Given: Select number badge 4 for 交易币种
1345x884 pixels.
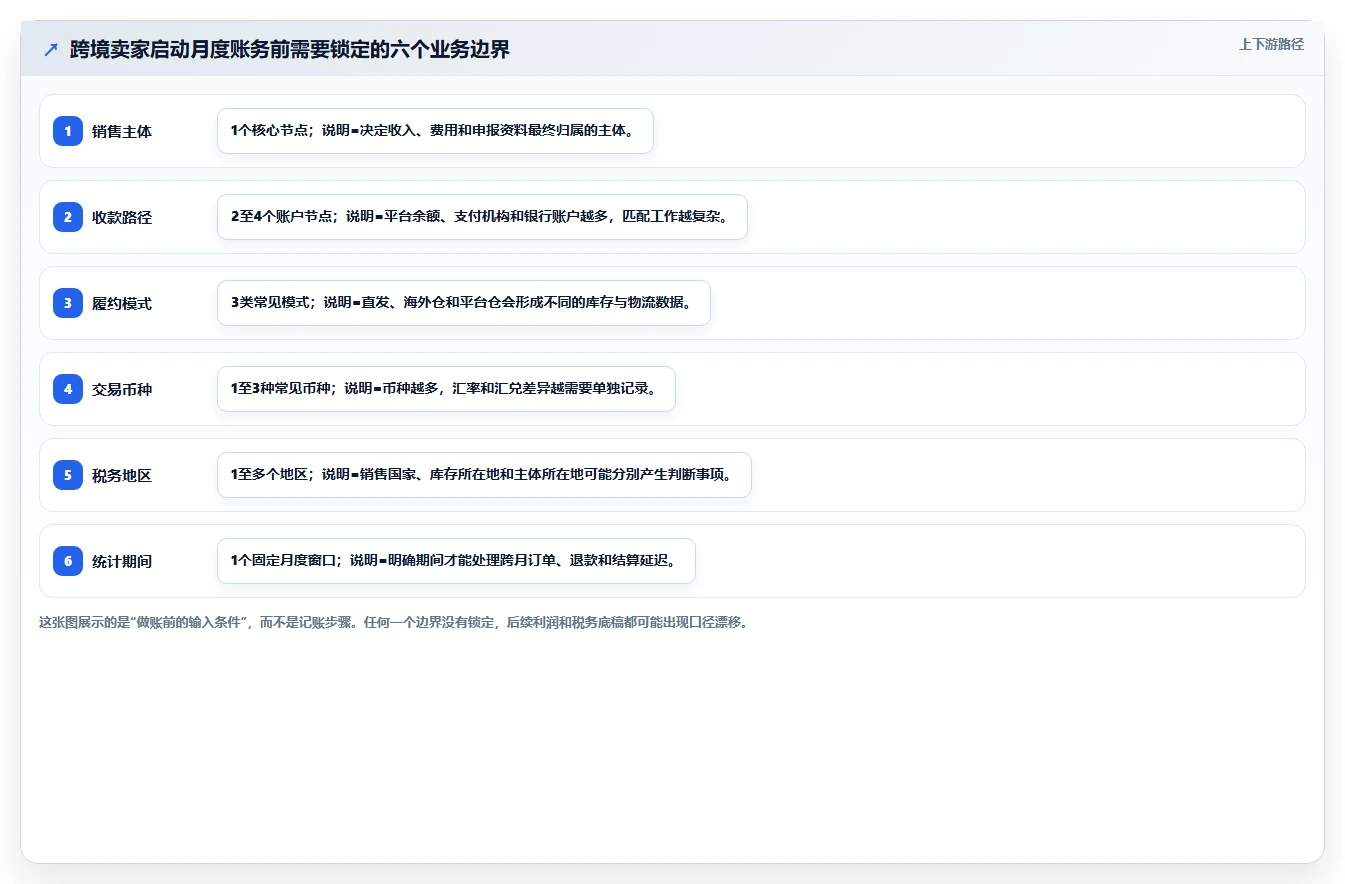Looking at the screenshot, I should point(68,389).
